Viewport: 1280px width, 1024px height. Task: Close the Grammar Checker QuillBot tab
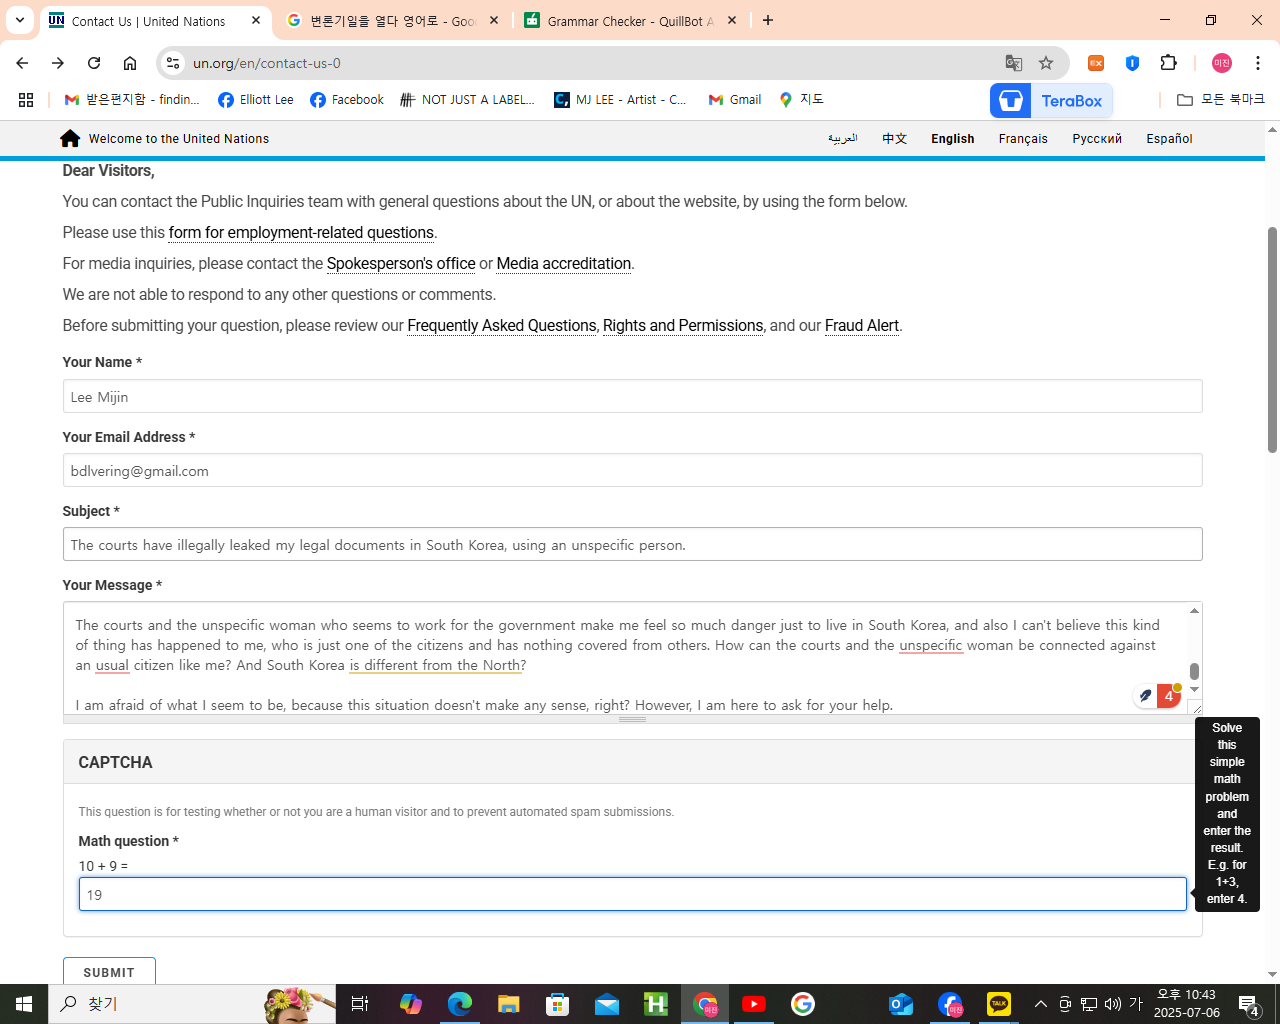point(732,20)
